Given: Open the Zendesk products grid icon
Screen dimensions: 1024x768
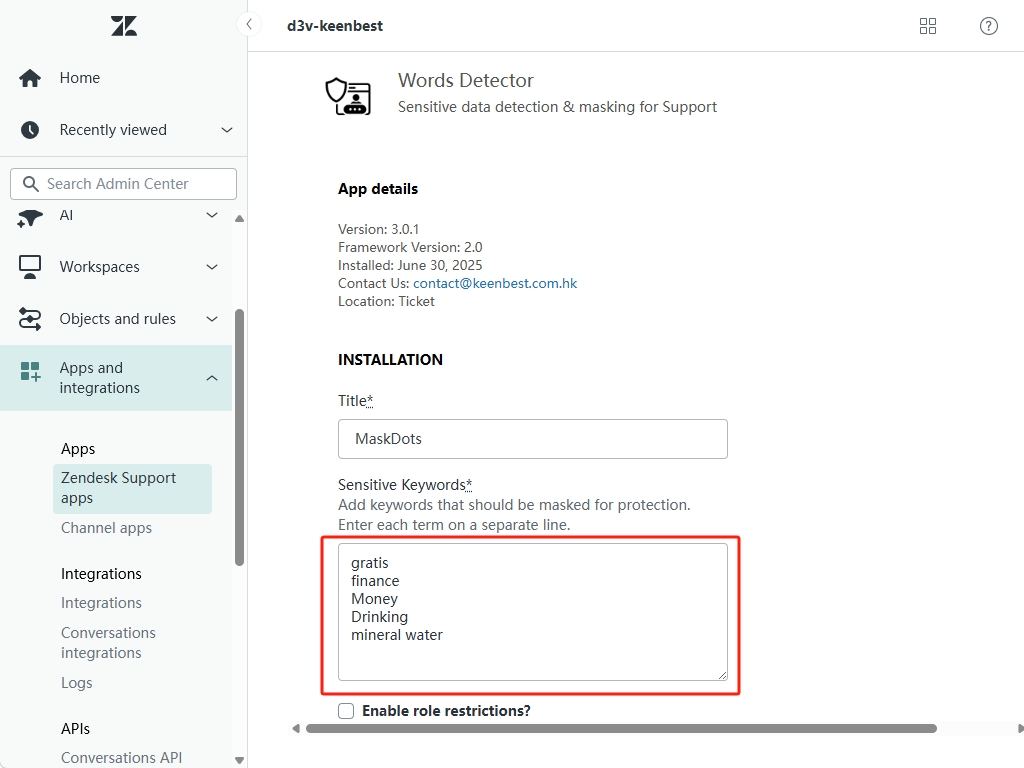Looking at the screenshot, I should coord(927,26).
